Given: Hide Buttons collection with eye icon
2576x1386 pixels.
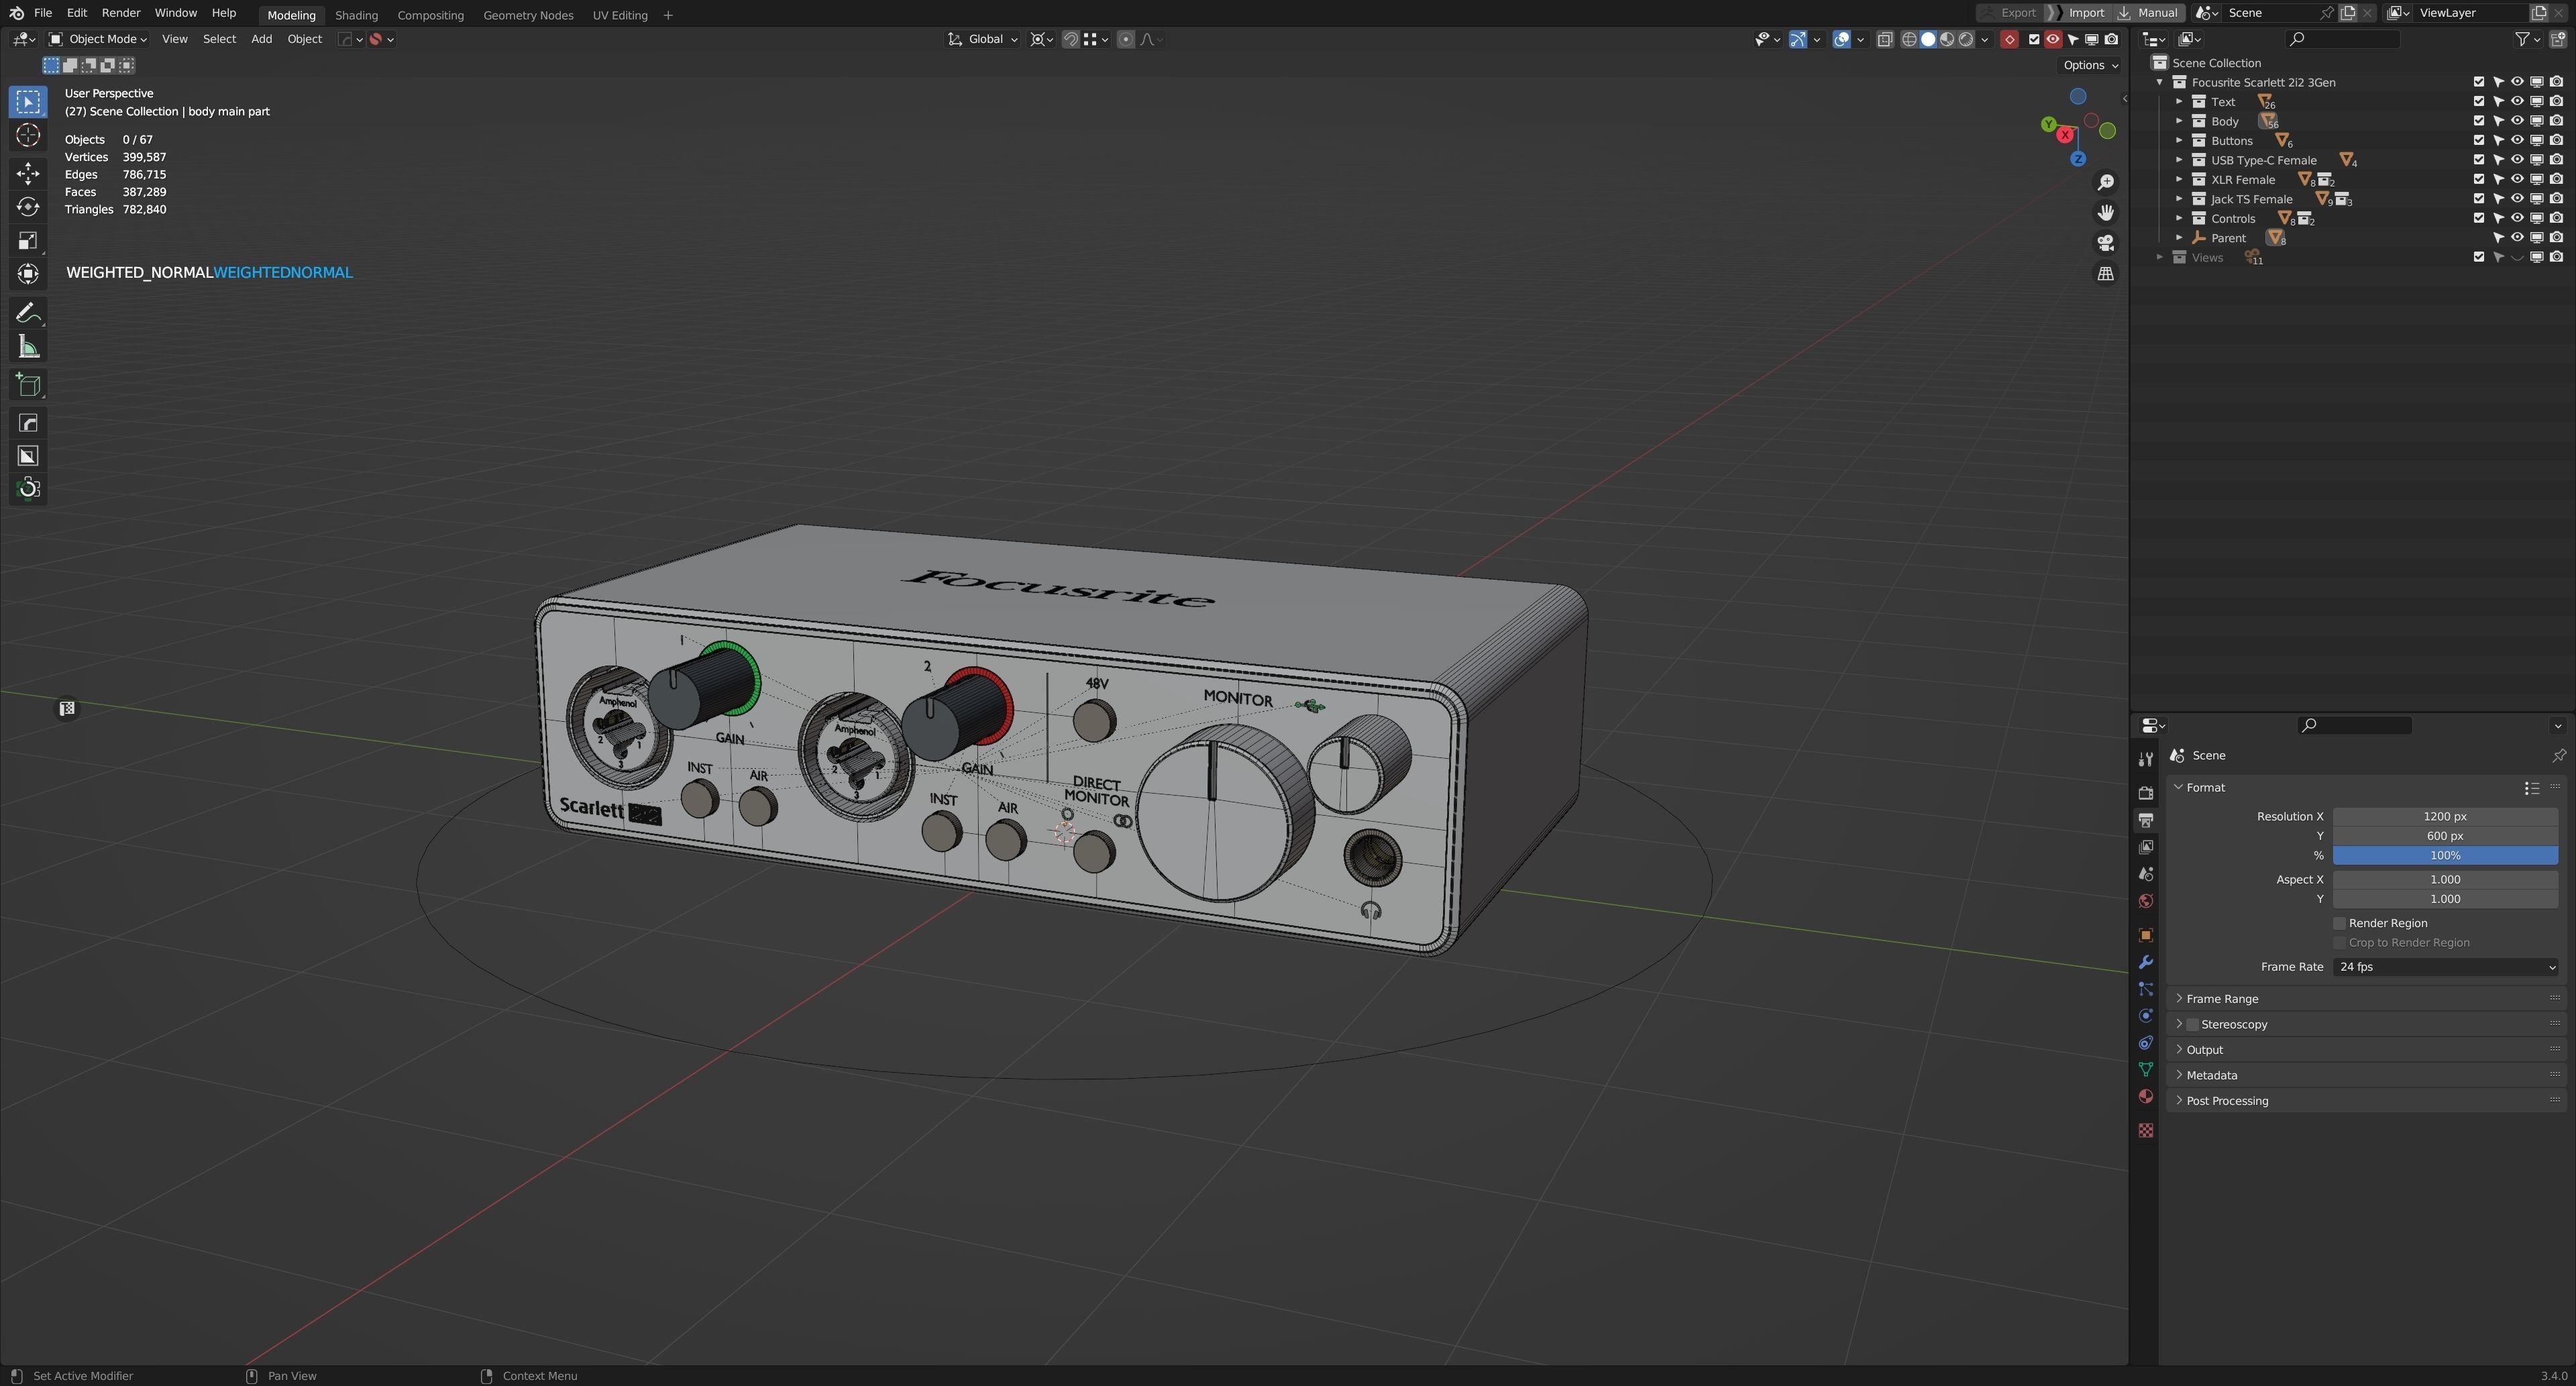Looking at the screenshot, I should click(x=2517, y=140).
